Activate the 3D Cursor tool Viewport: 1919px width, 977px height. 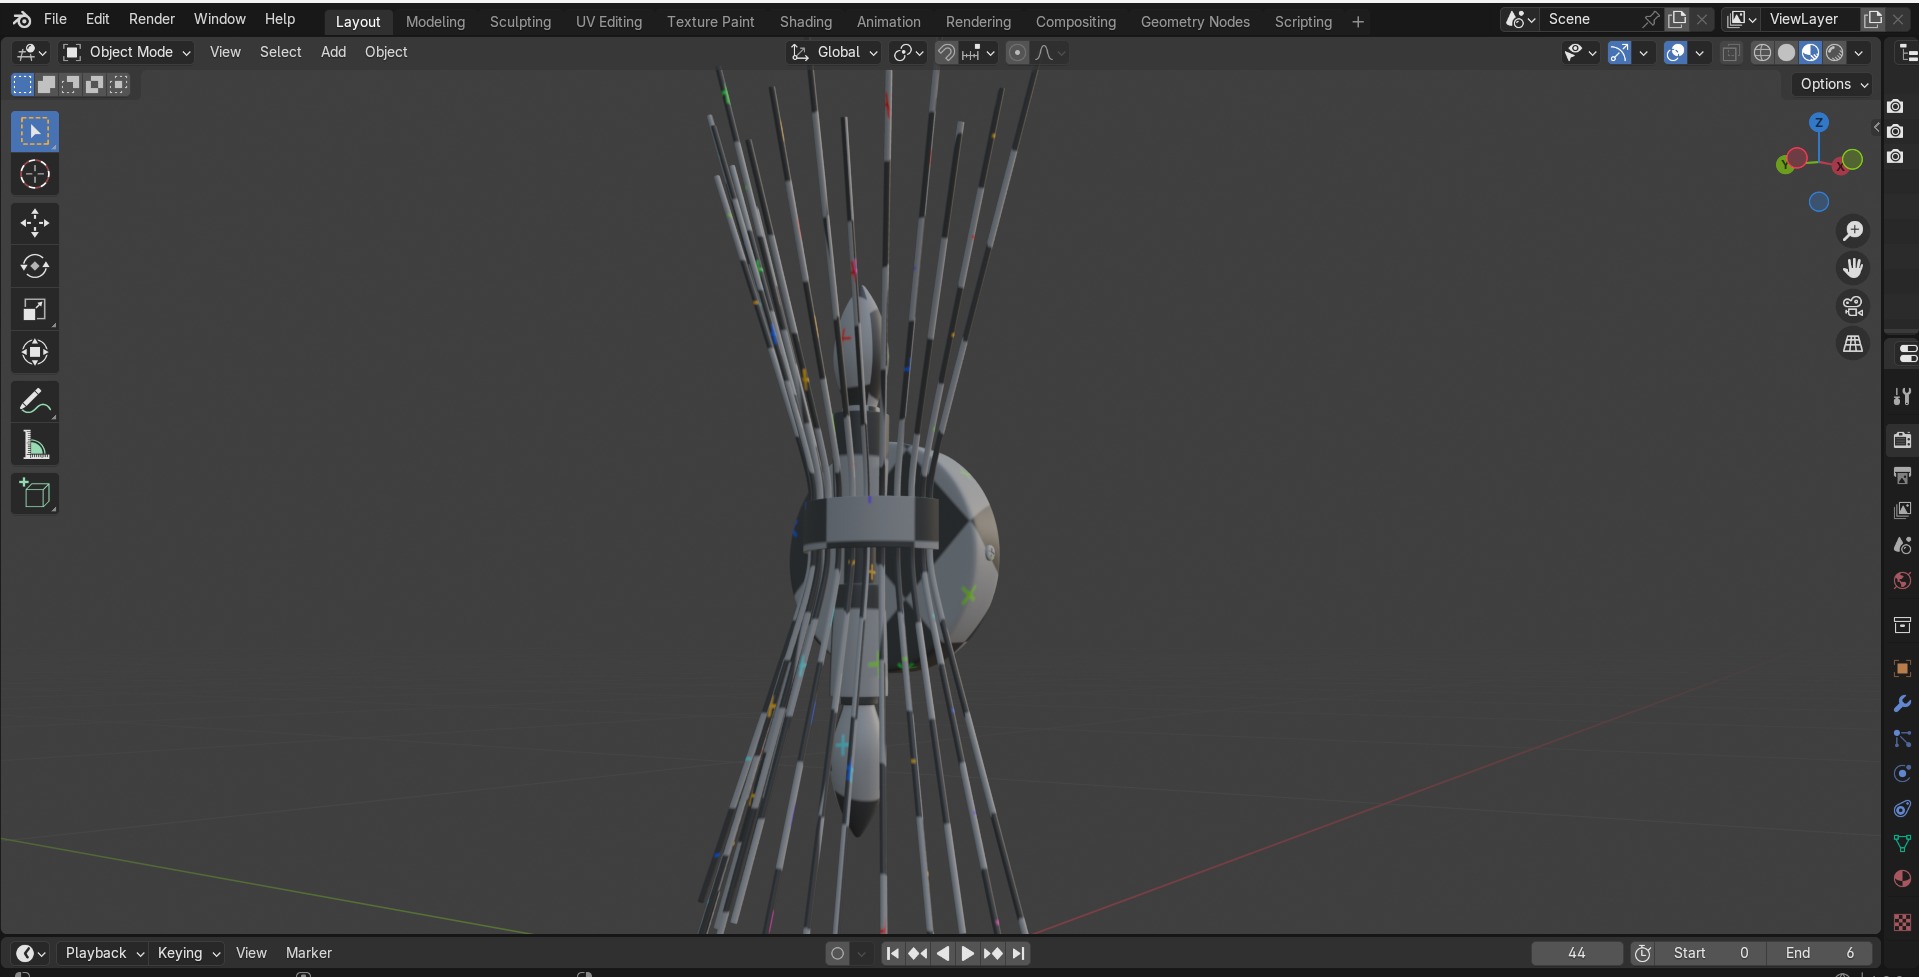(x=35, y=175)
